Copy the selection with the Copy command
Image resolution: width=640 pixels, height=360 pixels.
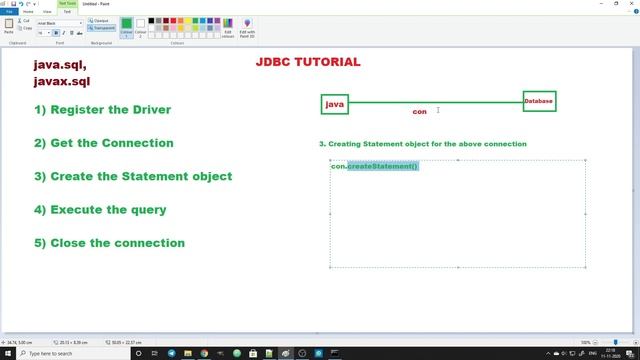(24, 28)
